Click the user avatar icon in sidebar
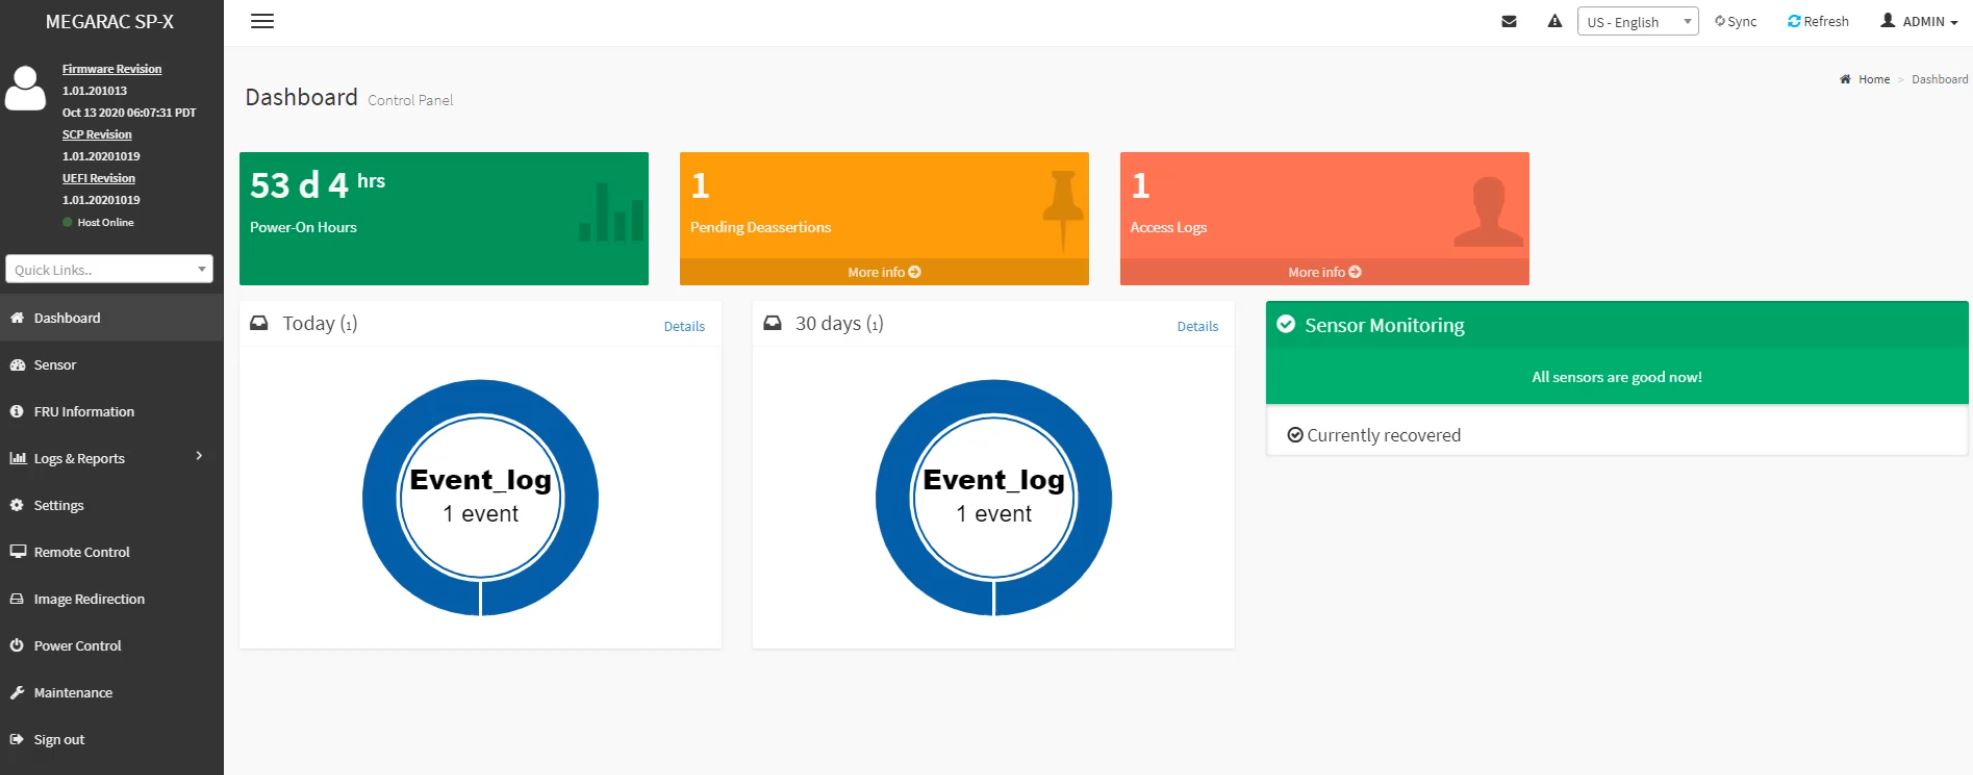The width and height of the screenshot is (1973, 775). (x=25, y=88)
